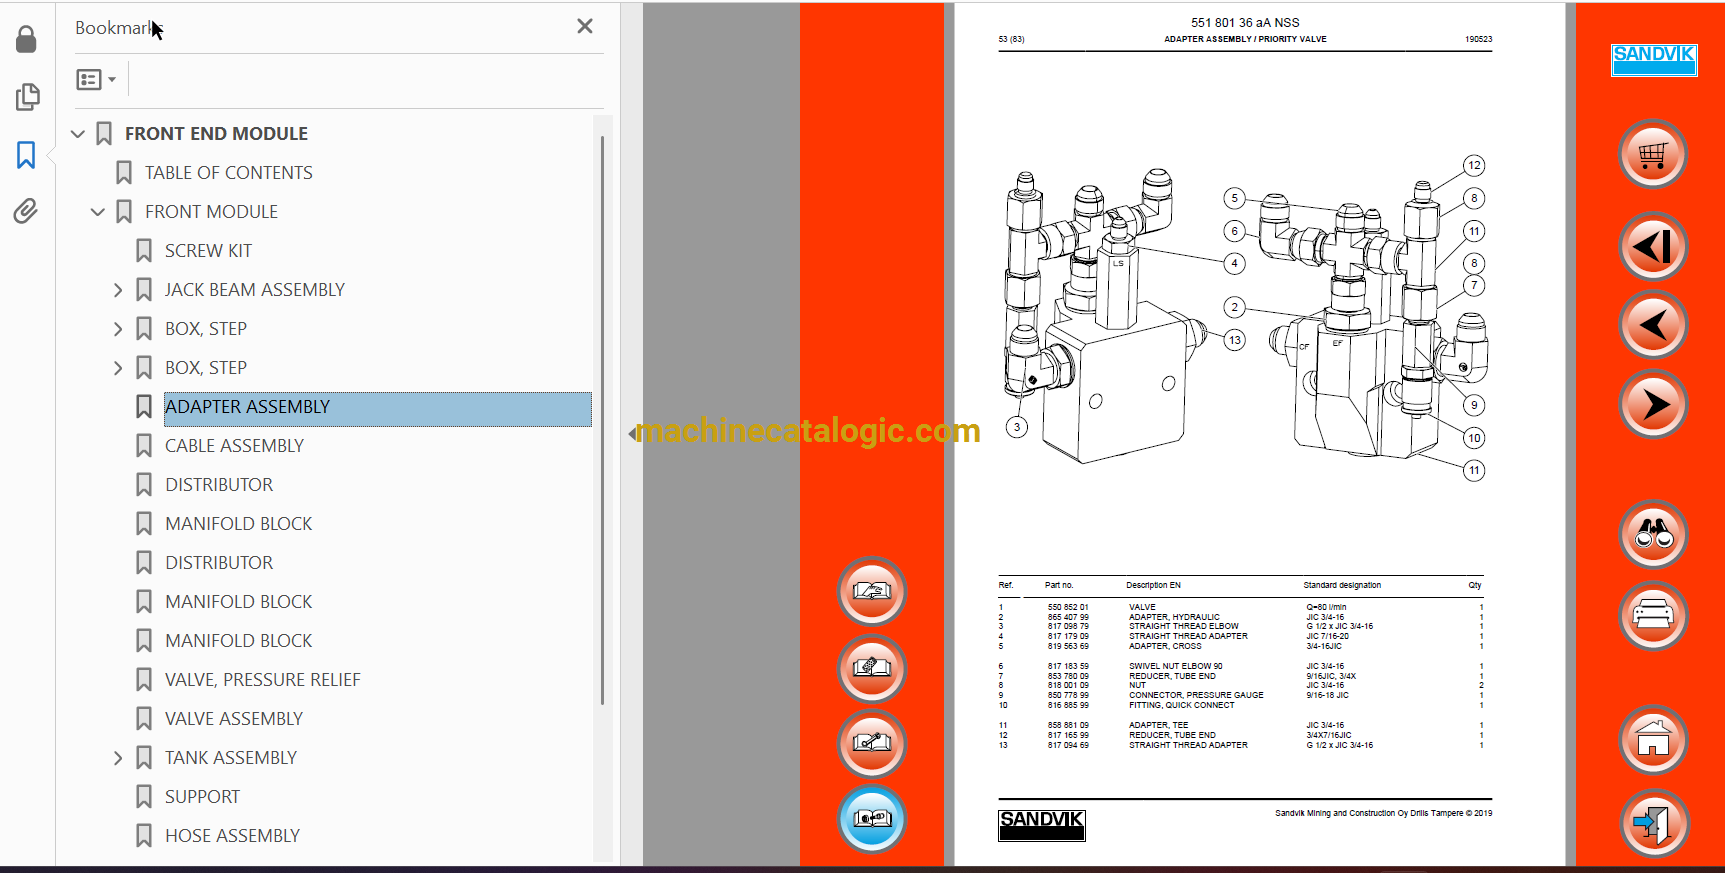
Task: Expand the TANK ASSEMBLY bookmark
Action: pyautogui.click(x=118, y=758)
